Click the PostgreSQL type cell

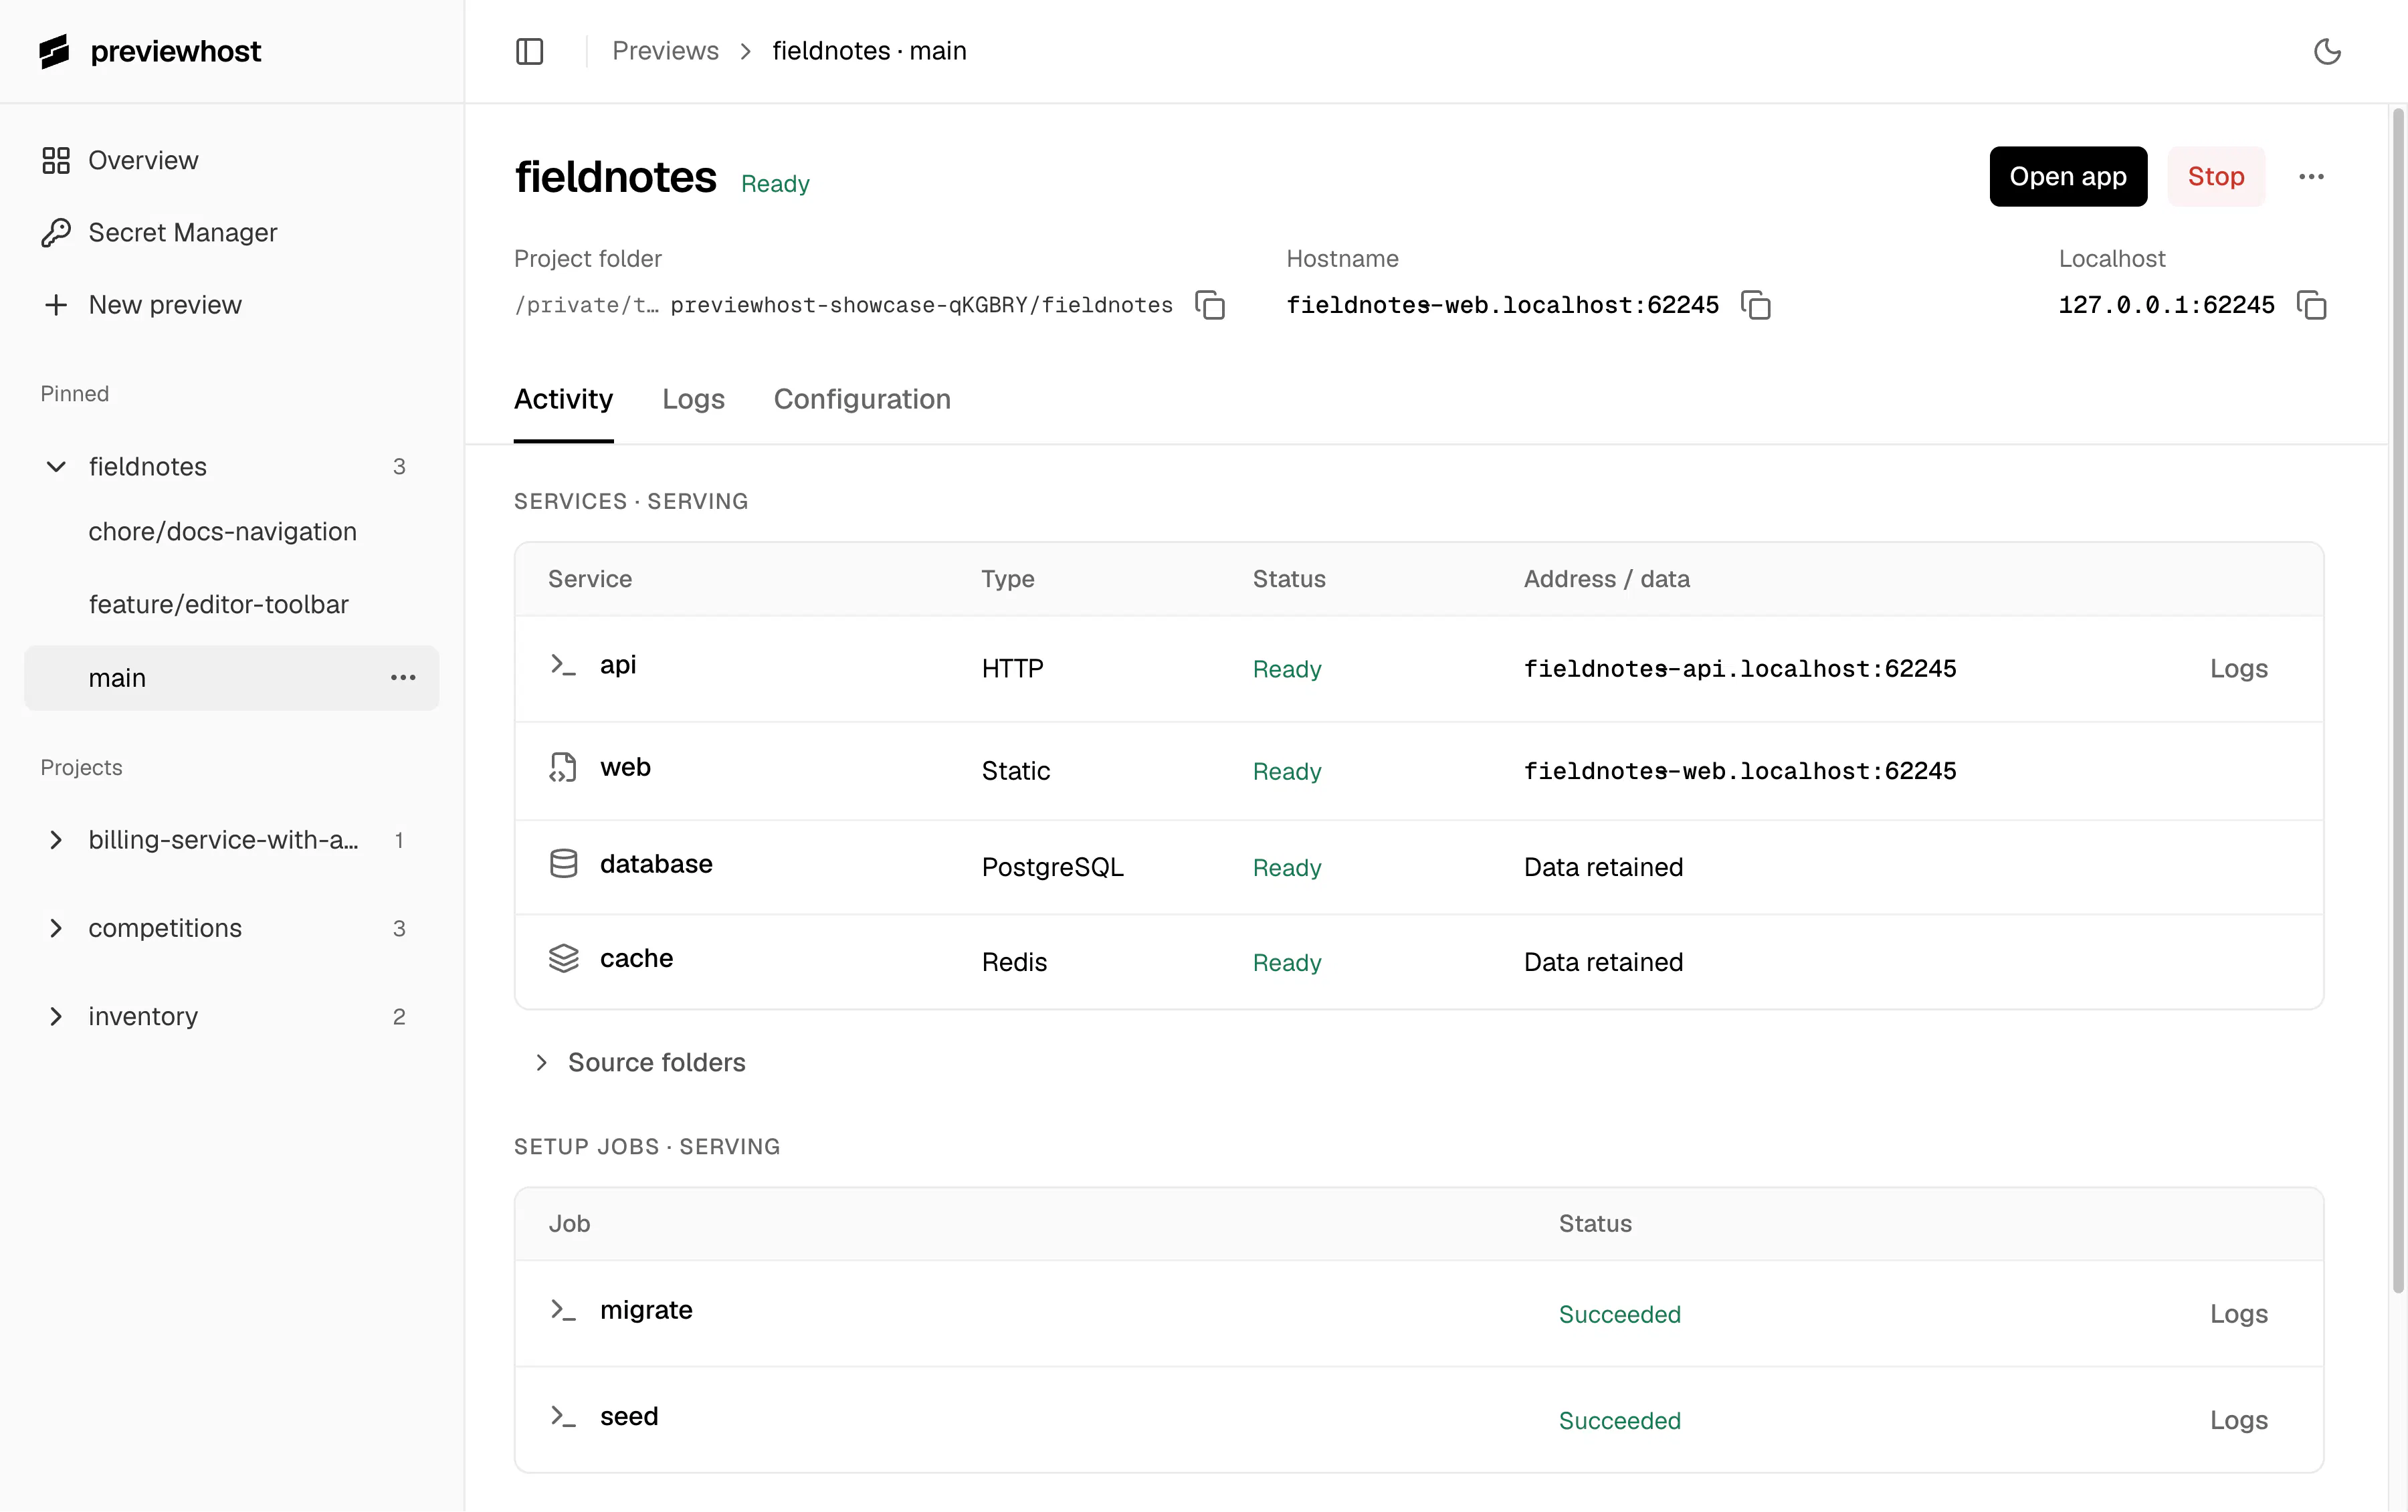coord(1052,867)
